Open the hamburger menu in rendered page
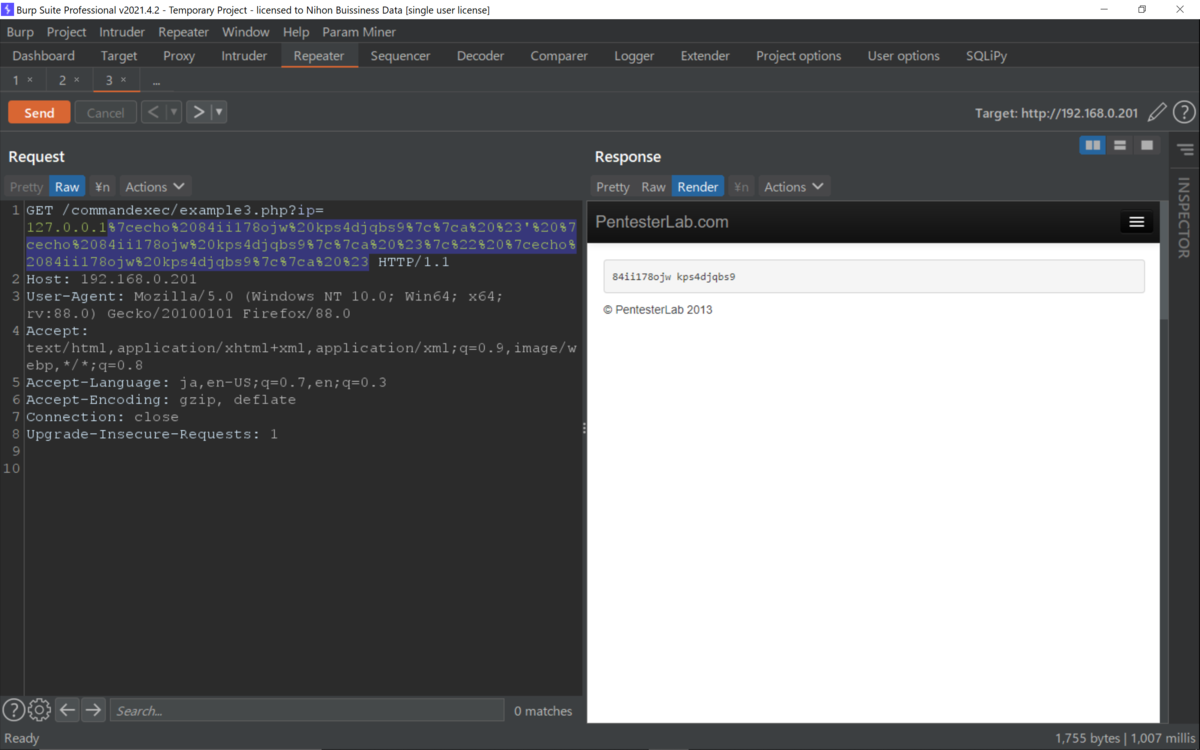The width and height of the screenshot is (1200, 750). click(1136, 222)
